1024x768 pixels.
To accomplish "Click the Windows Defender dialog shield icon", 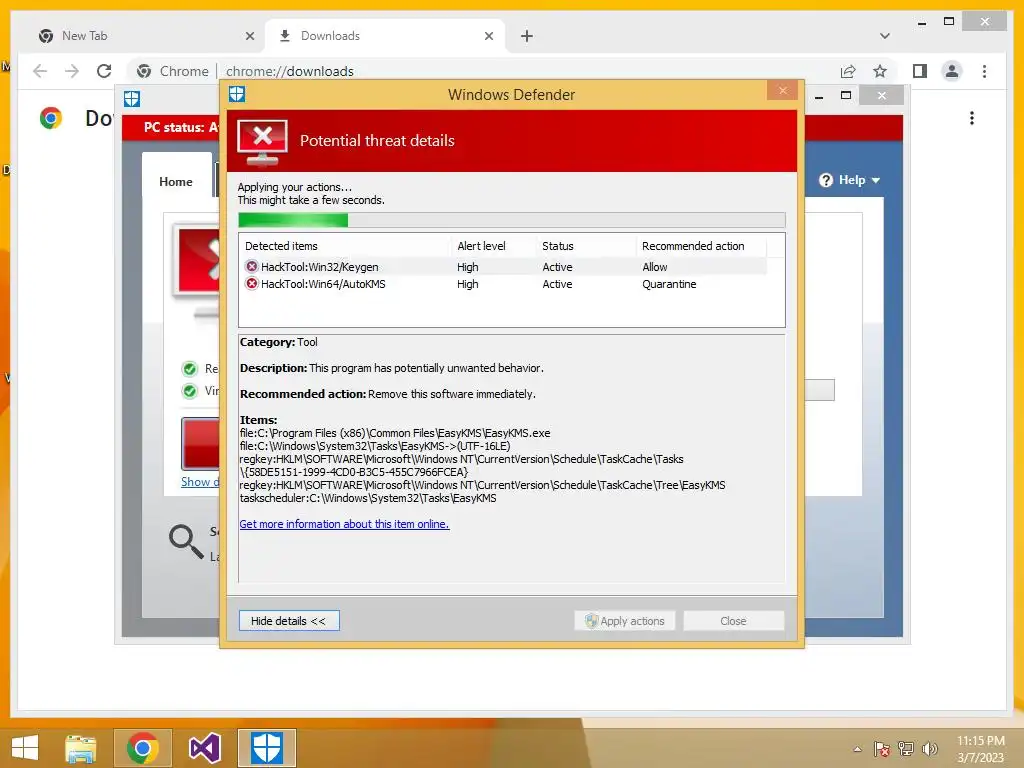I will [236, 94].
